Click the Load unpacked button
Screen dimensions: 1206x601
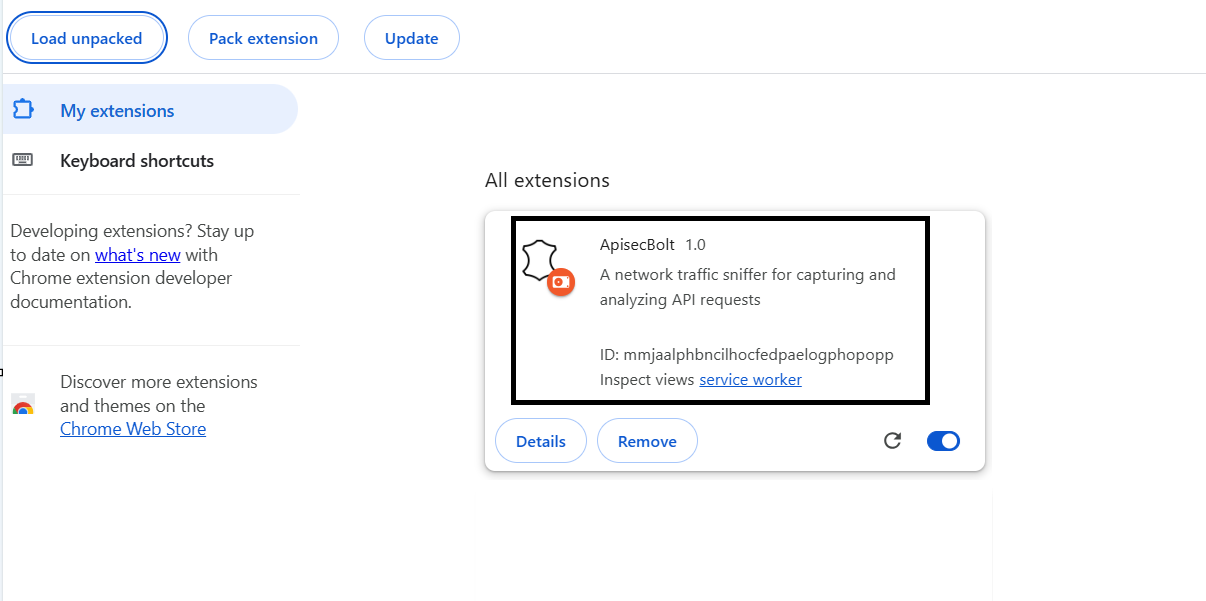(x=86, y=39)
